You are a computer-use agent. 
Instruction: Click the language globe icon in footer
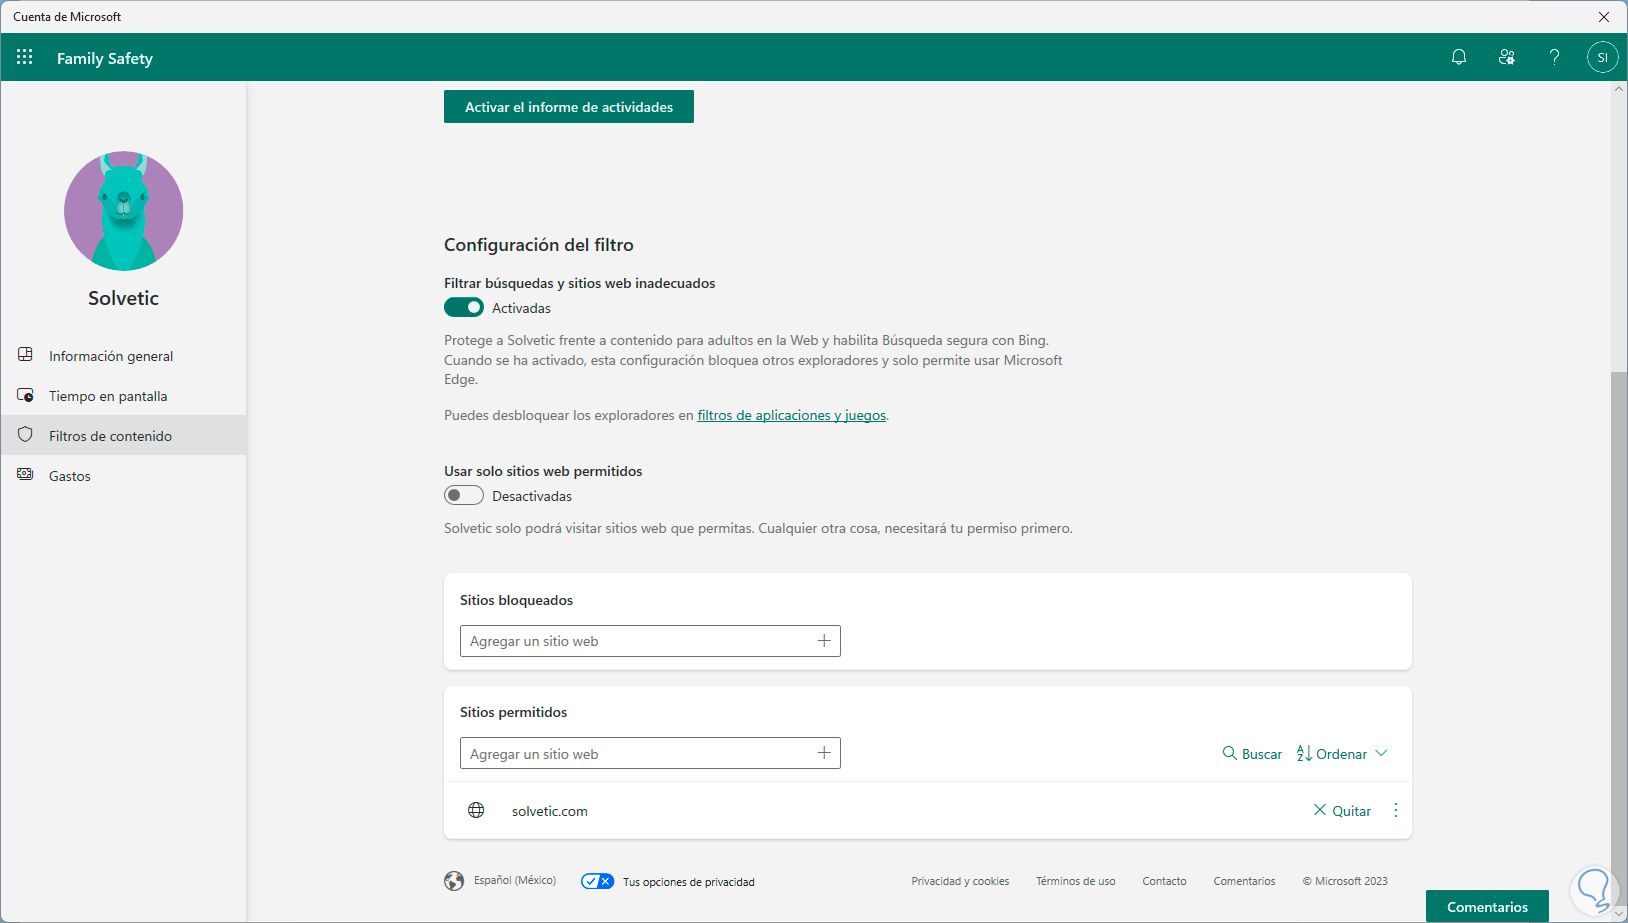point(454,881)
